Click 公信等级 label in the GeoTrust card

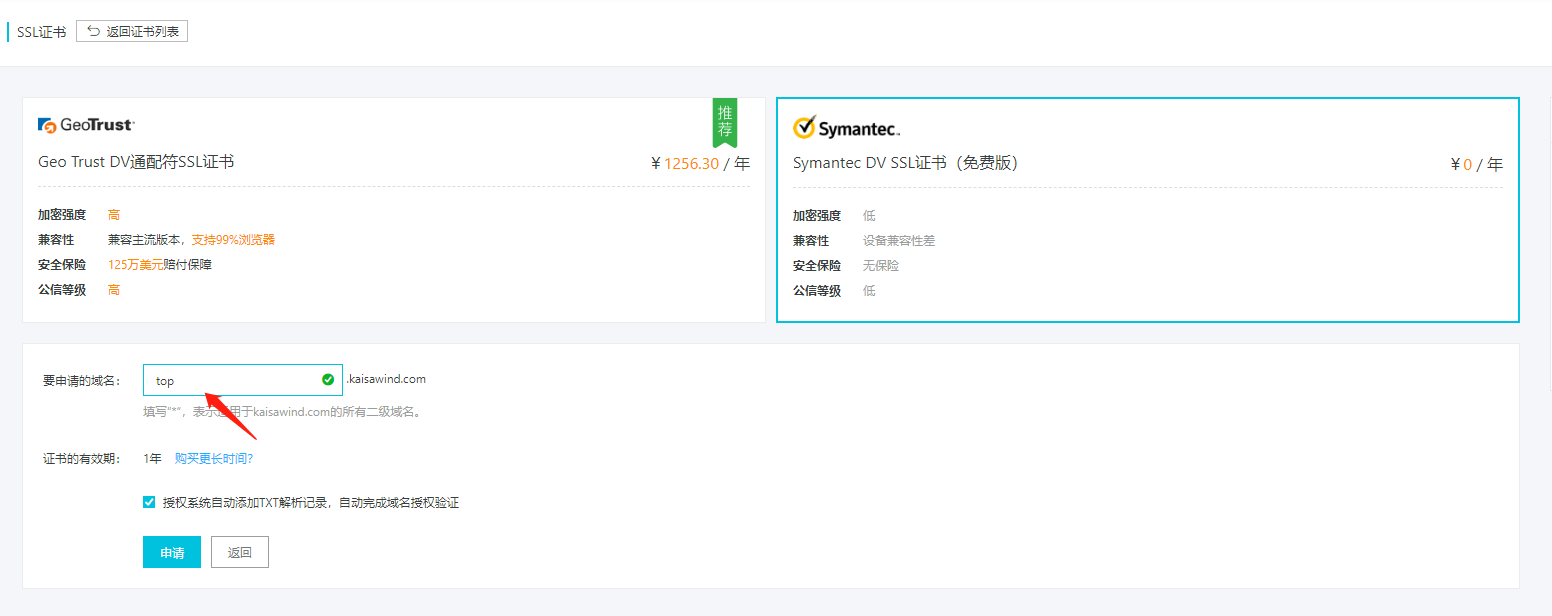tap(62, 290)
